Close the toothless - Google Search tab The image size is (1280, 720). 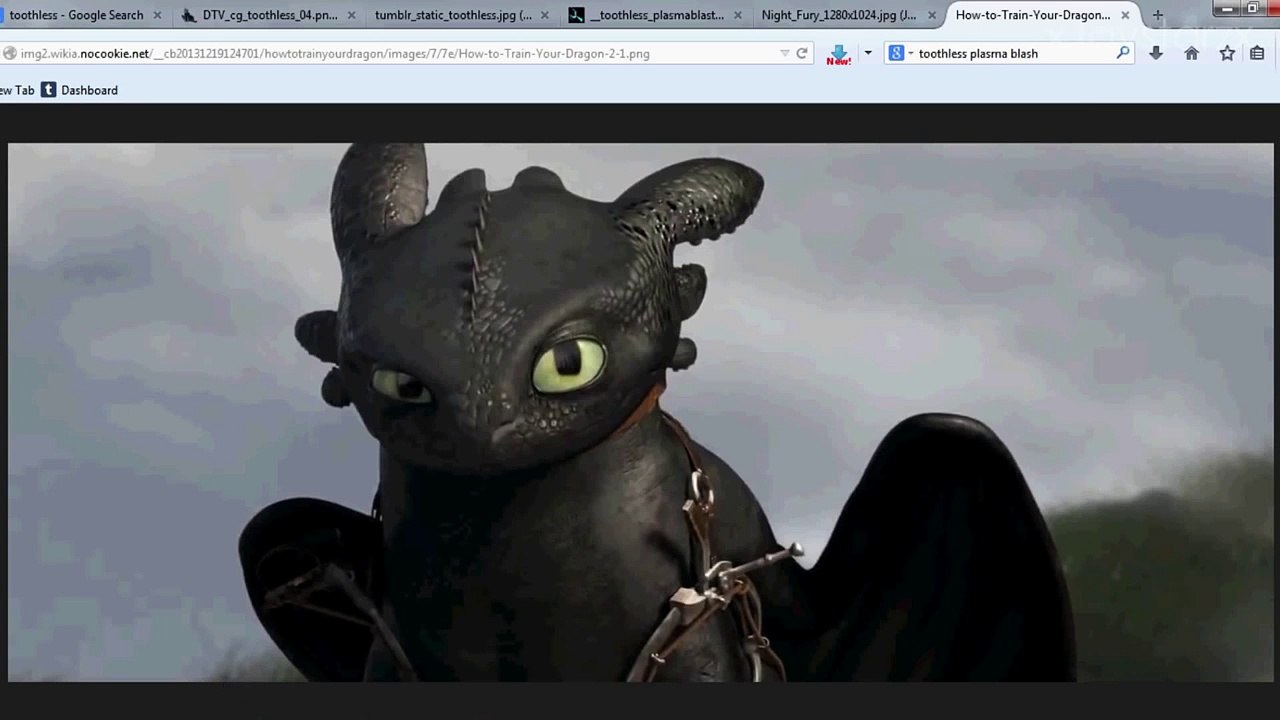(x=157, y=15)
